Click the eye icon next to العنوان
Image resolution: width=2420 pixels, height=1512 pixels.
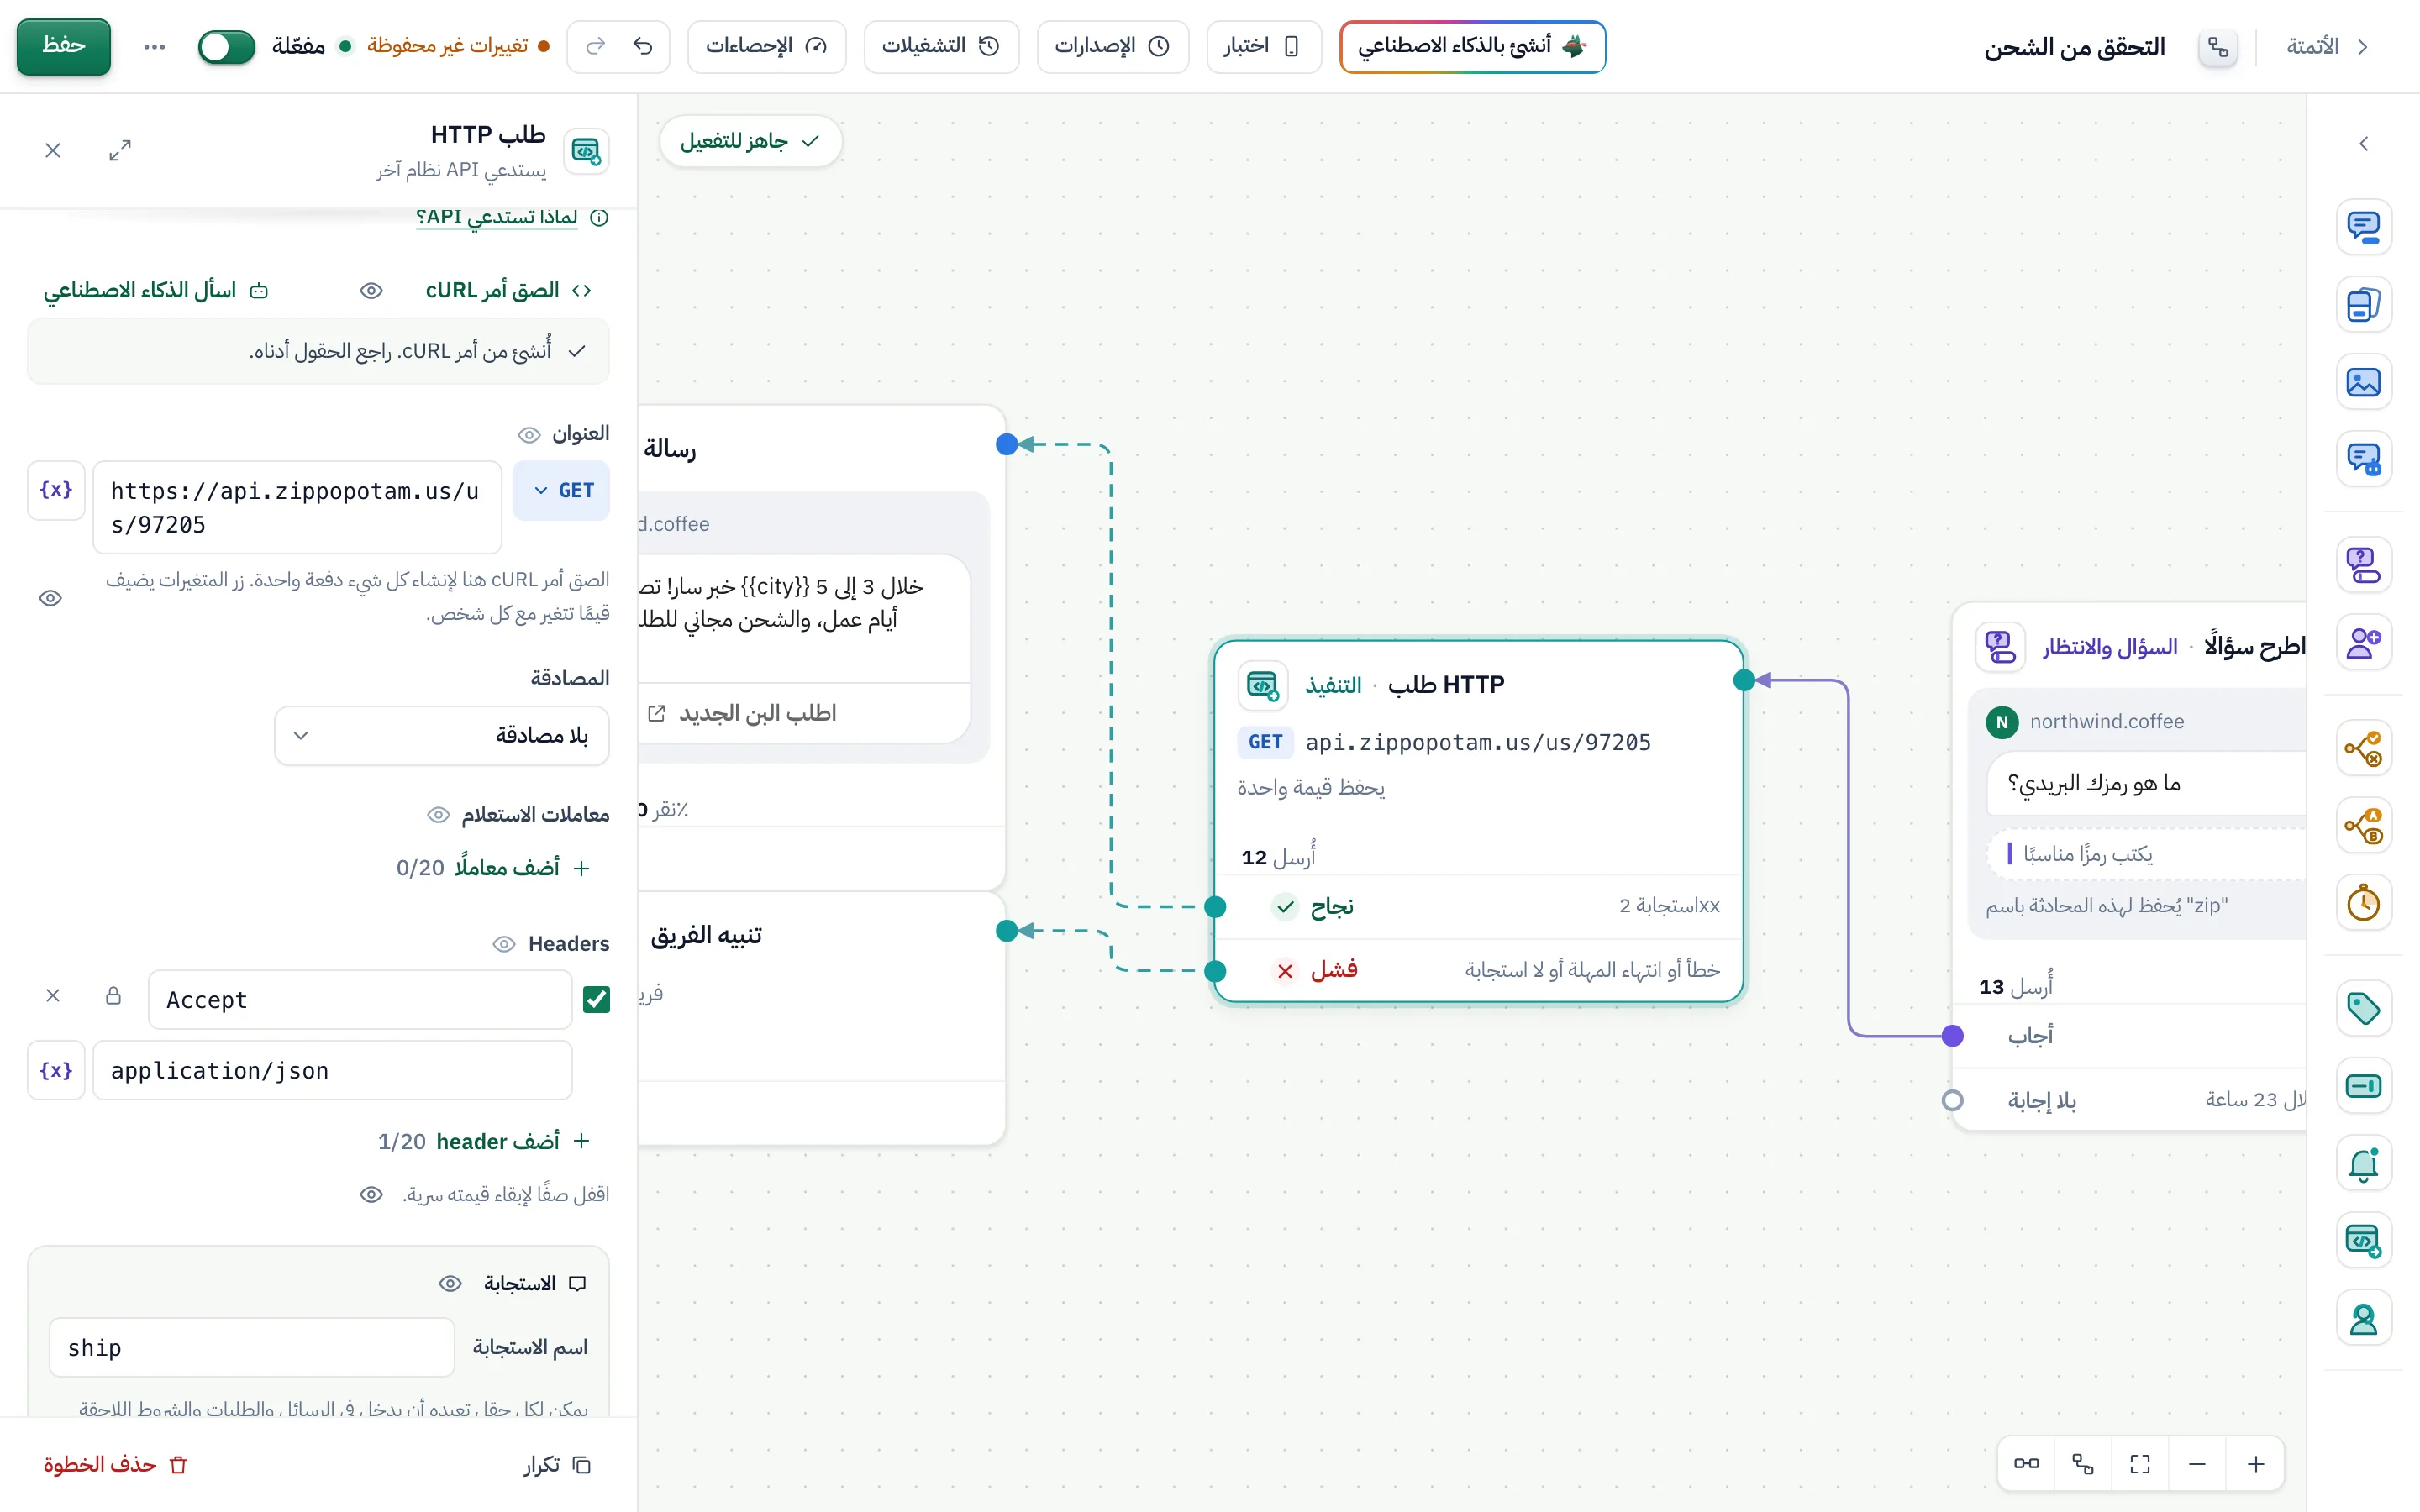[x=529, y=434]
